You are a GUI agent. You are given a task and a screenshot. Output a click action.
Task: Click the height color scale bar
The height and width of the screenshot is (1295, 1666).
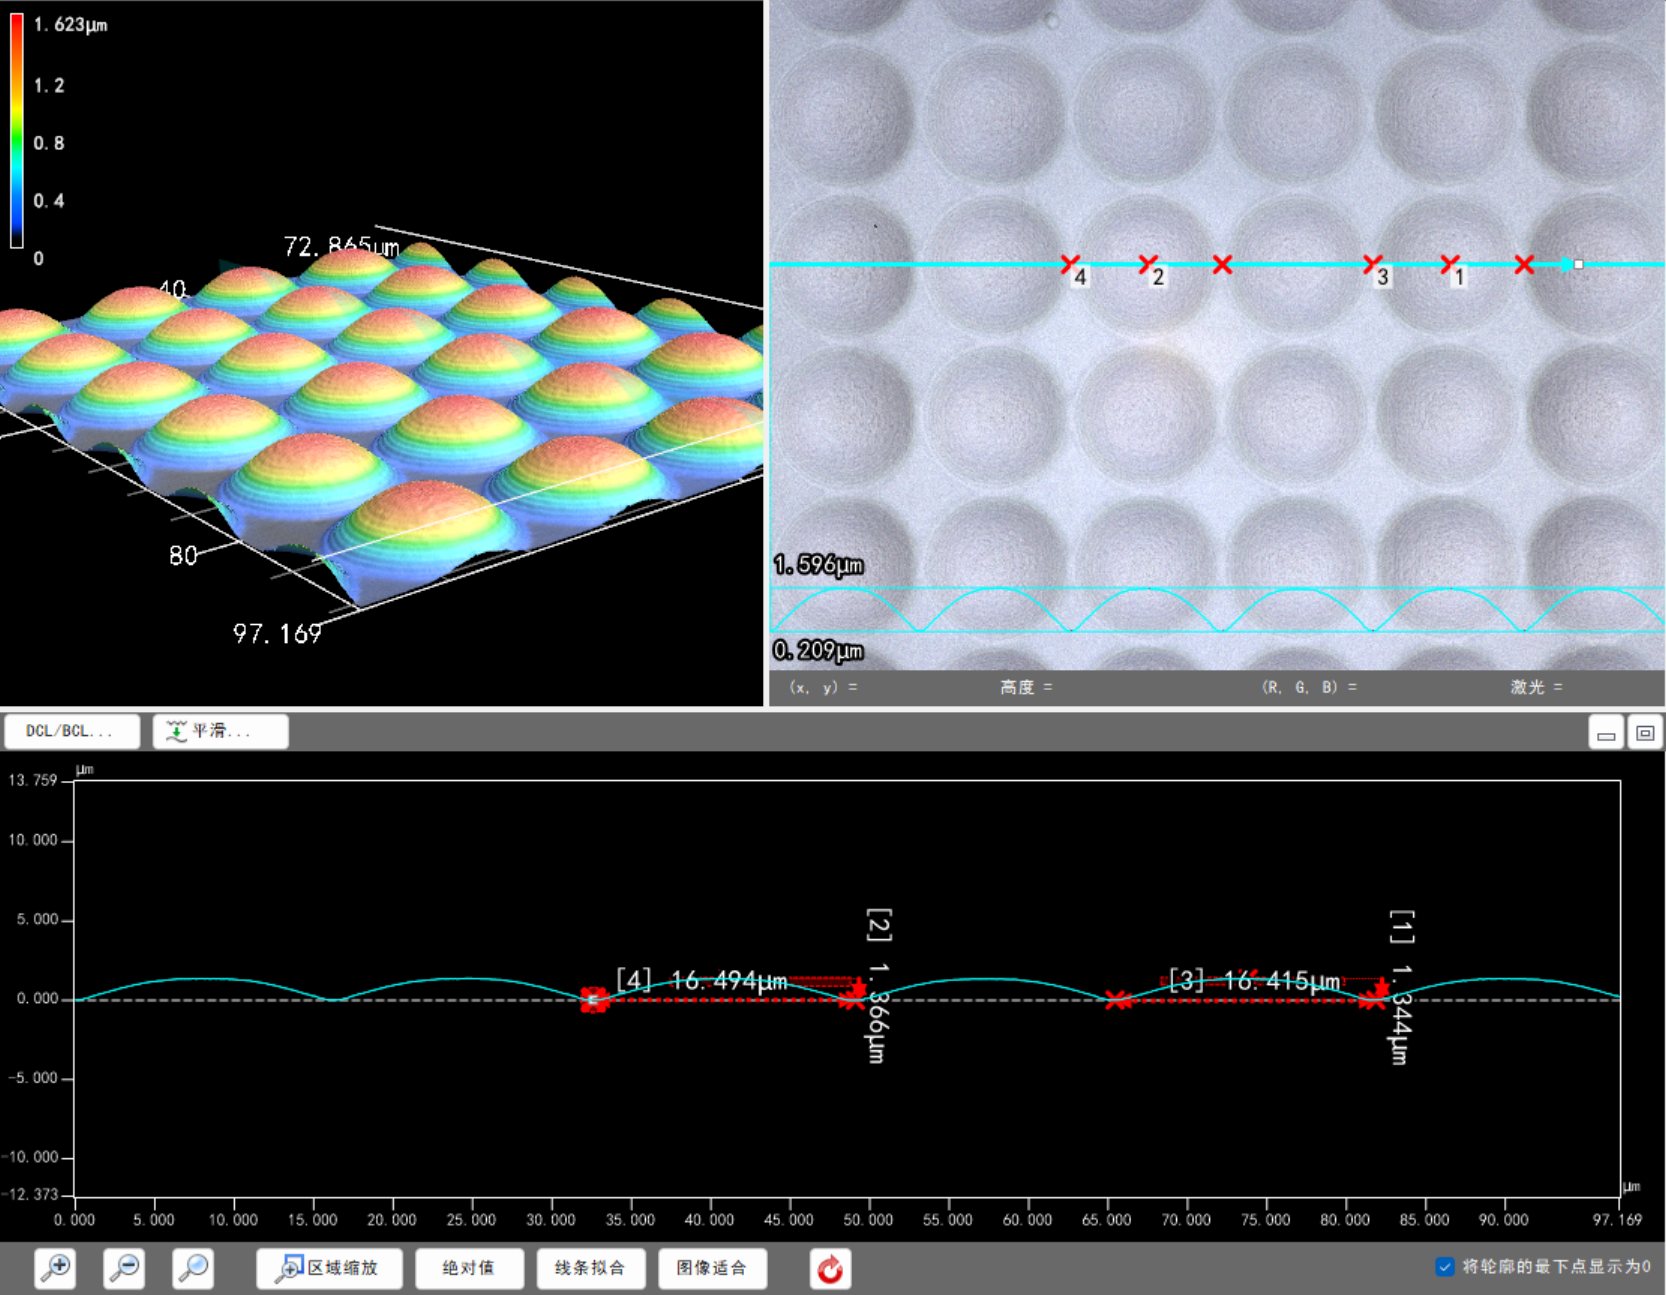17,130
